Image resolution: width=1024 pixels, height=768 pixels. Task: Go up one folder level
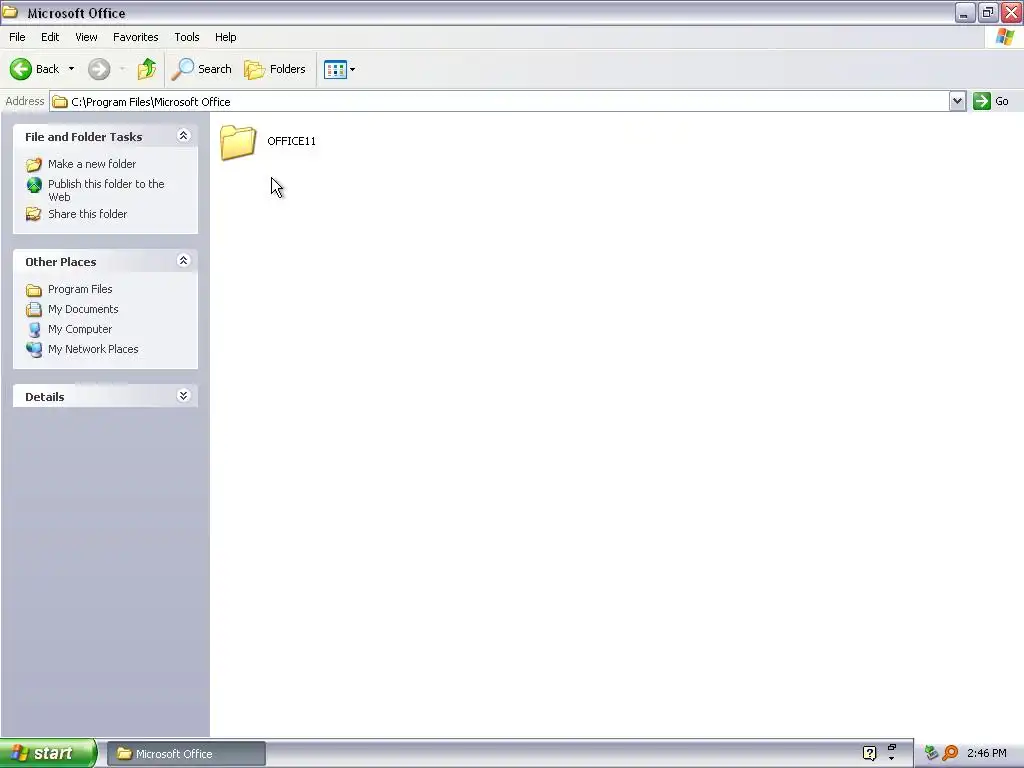[x=147, y=69]
